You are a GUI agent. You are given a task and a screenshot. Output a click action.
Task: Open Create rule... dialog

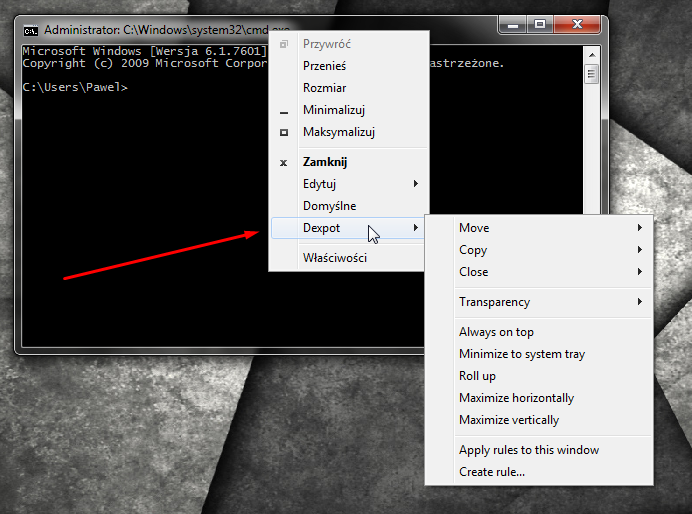(539, 472)
